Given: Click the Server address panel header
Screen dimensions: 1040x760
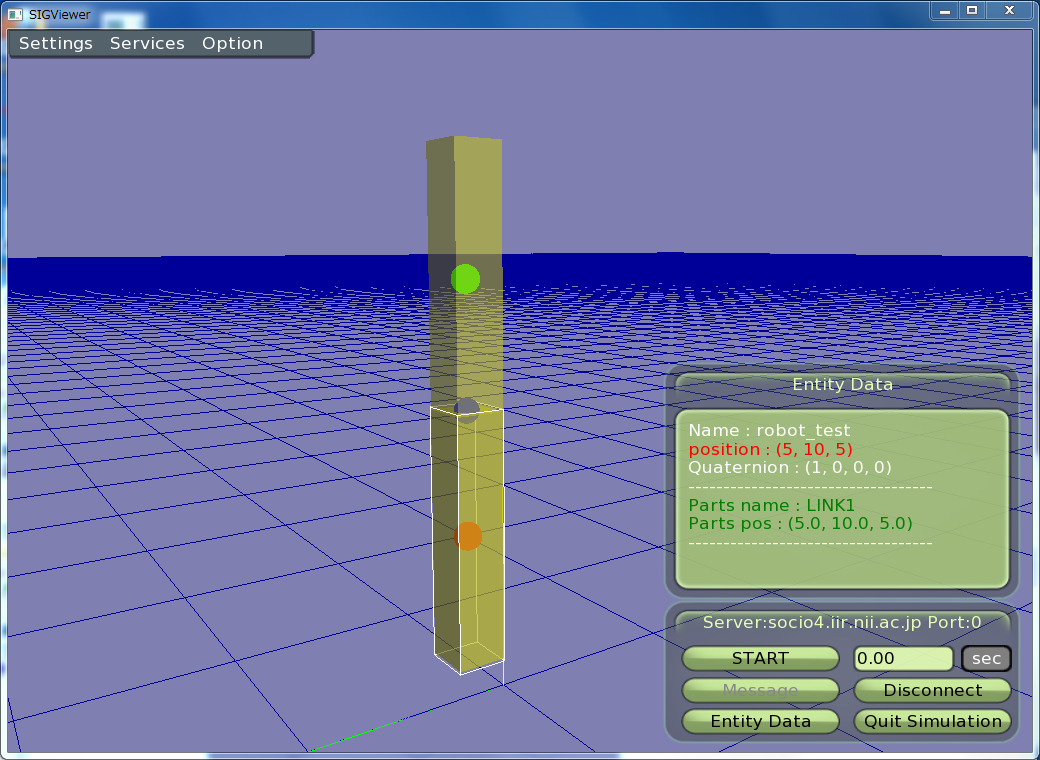Looking at the screenshot, I should click(842, 622).
